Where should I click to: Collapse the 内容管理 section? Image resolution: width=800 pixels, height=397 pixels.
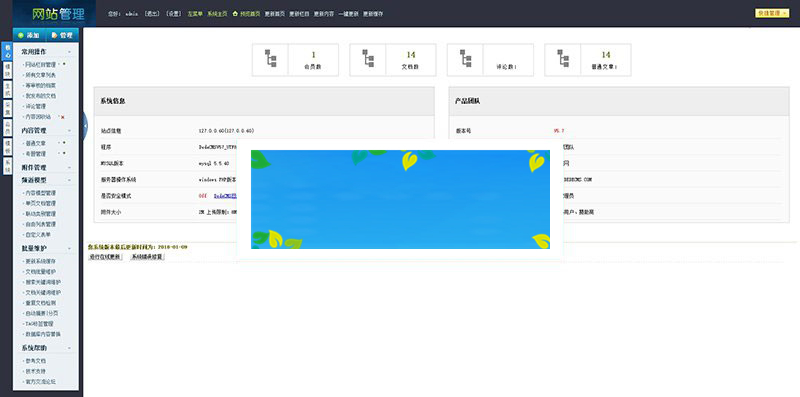pyautogui.click(x=69, y=131)
